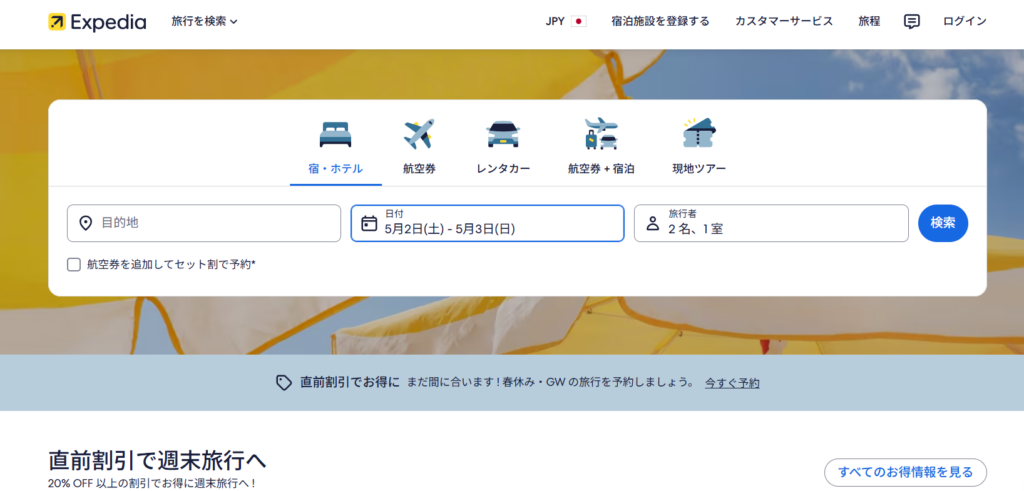Open the 旅行者 travelers selector
The width and height of the screenshot is (1024, 491).
point(770,223)
